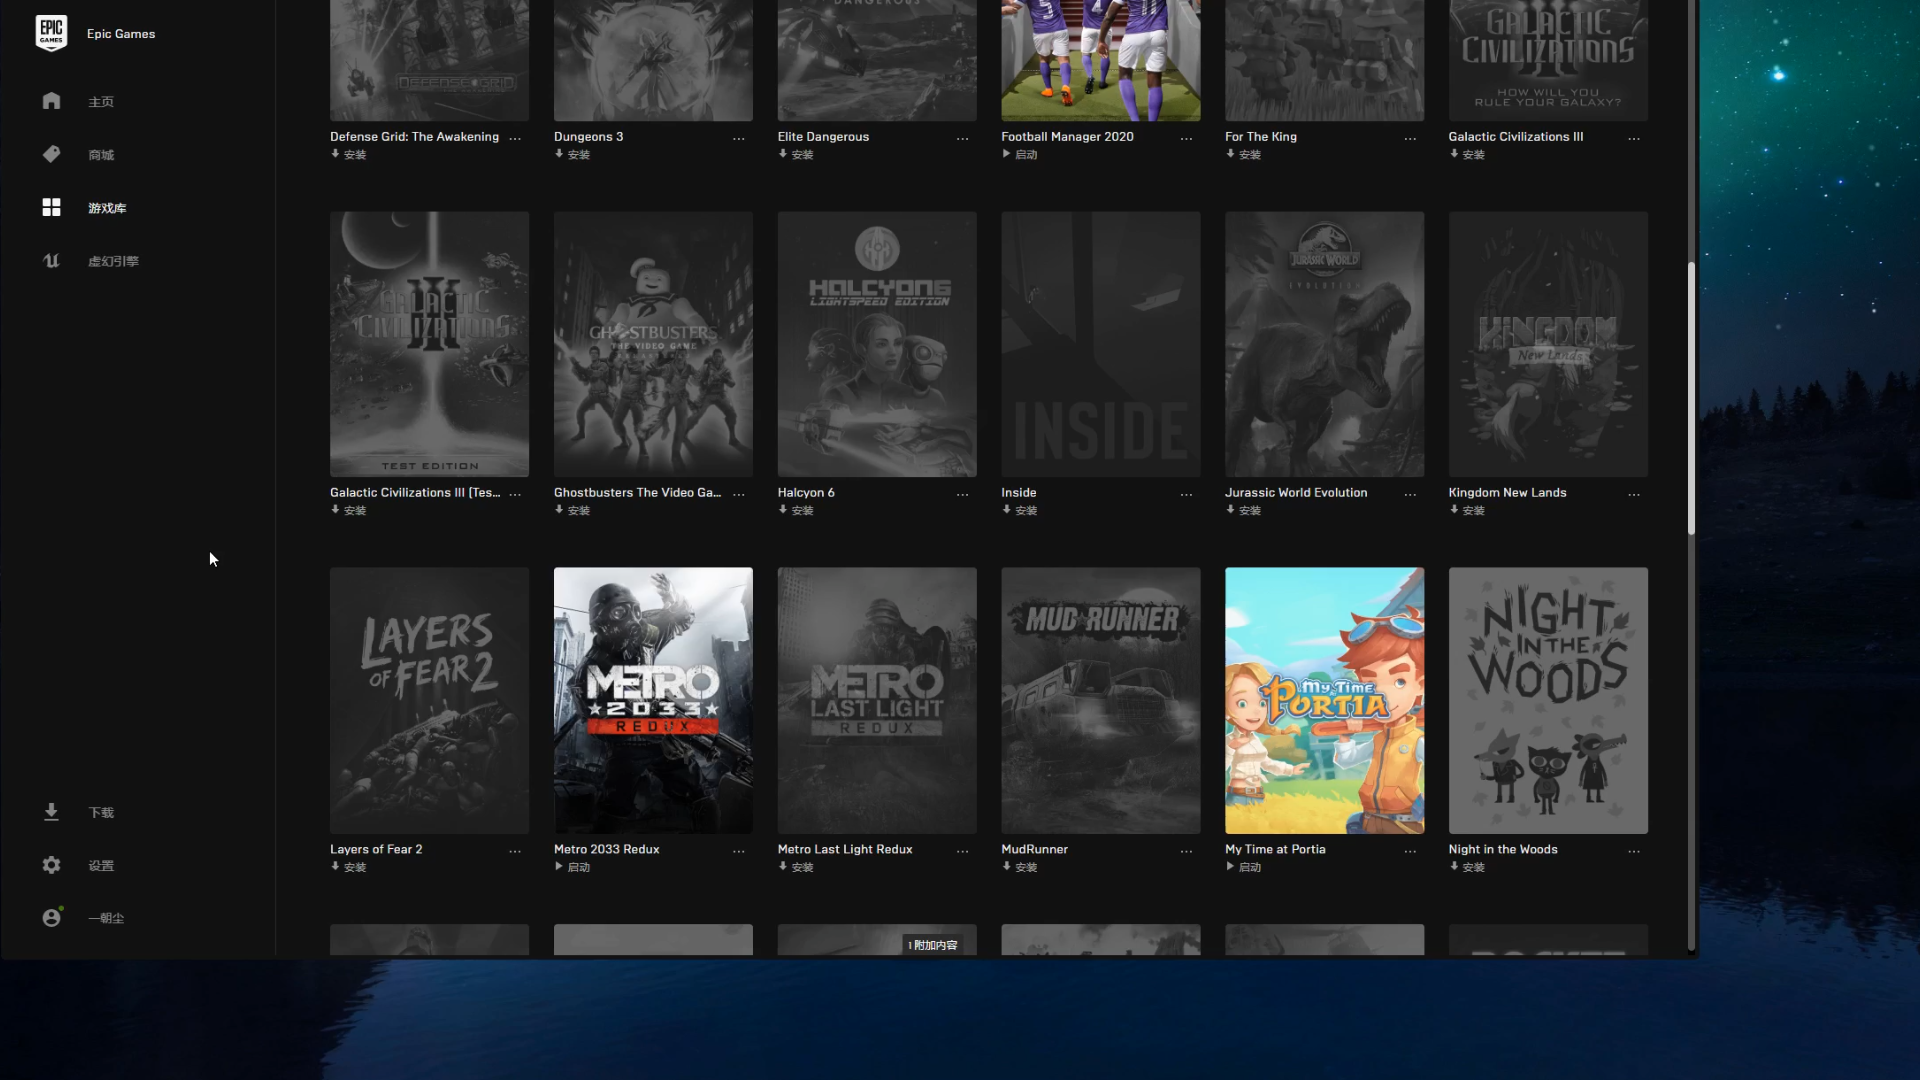Open the Home page sidebar icon
The width and height of the screenshot is (1920, 1080).
coord(51,101)
